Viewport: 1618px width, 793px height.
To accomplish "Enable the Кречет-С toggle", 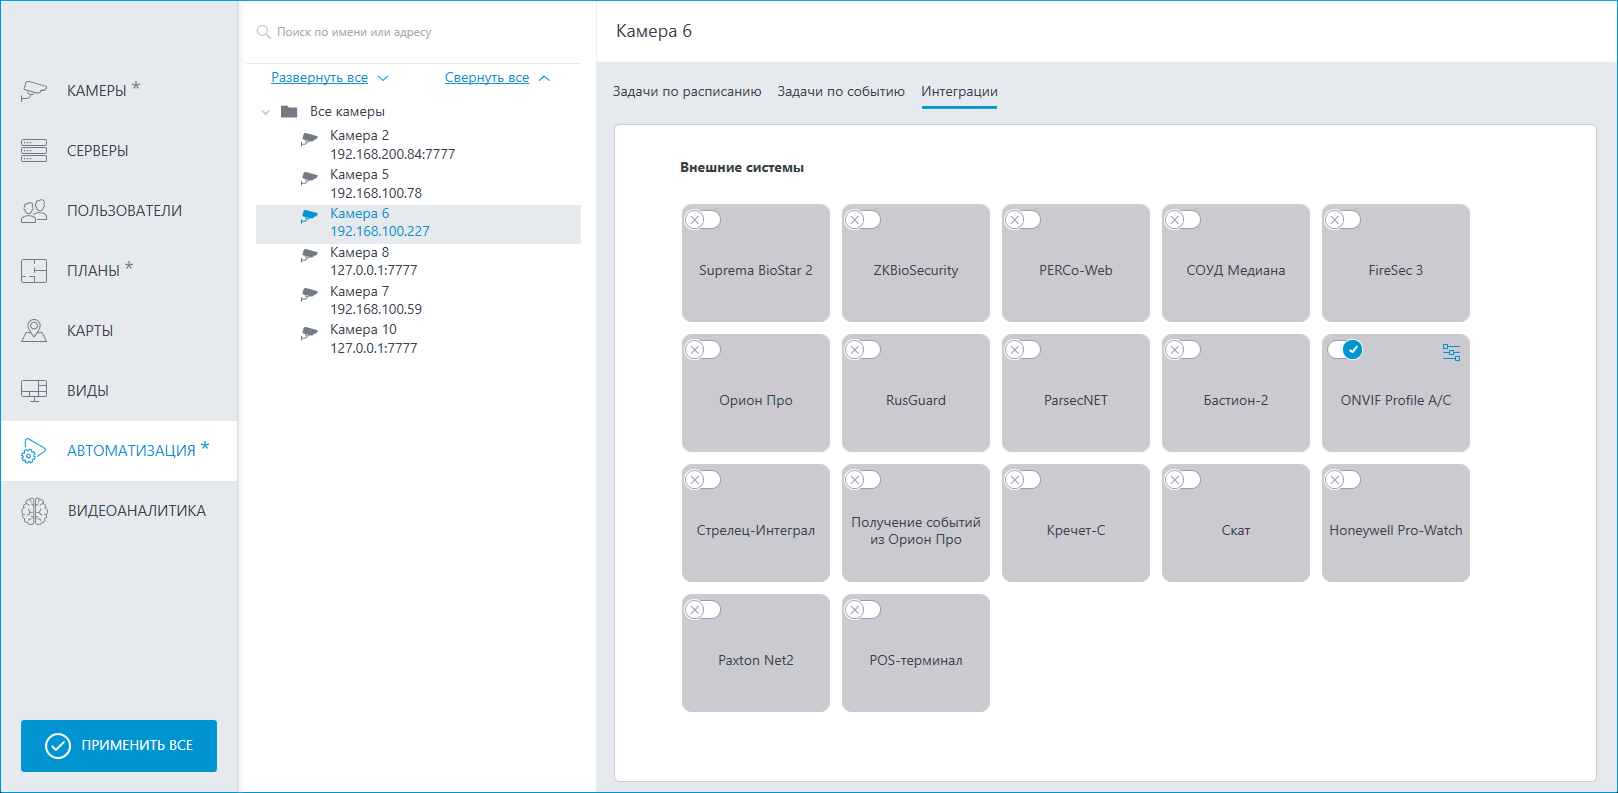I will [1022, 479].
